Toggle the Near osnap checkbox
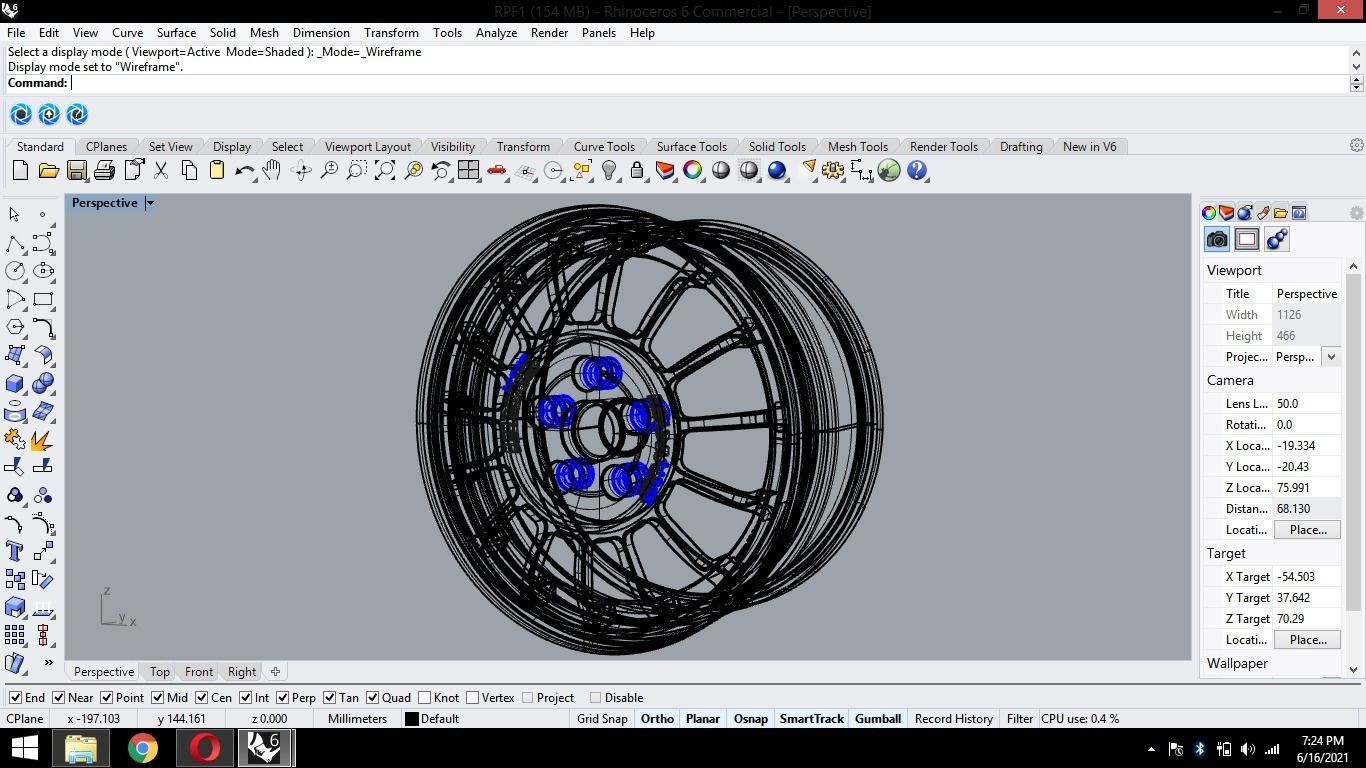Screen dimensions: 1366x768 (58, 698)
